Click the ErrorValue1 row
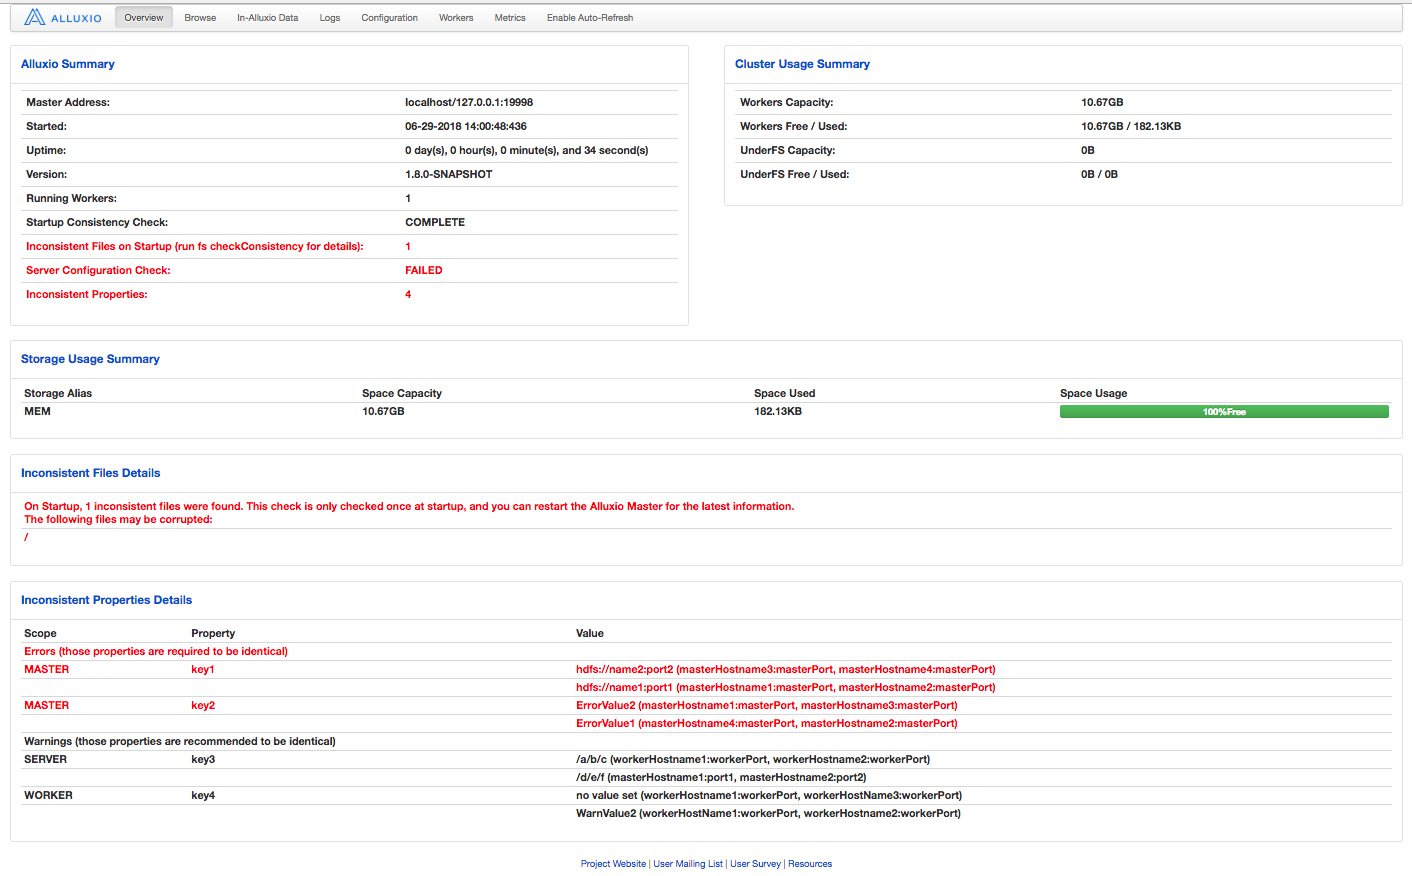This screenshot has width=1412, height=876. pyautogui.click(x=766, y=723)
